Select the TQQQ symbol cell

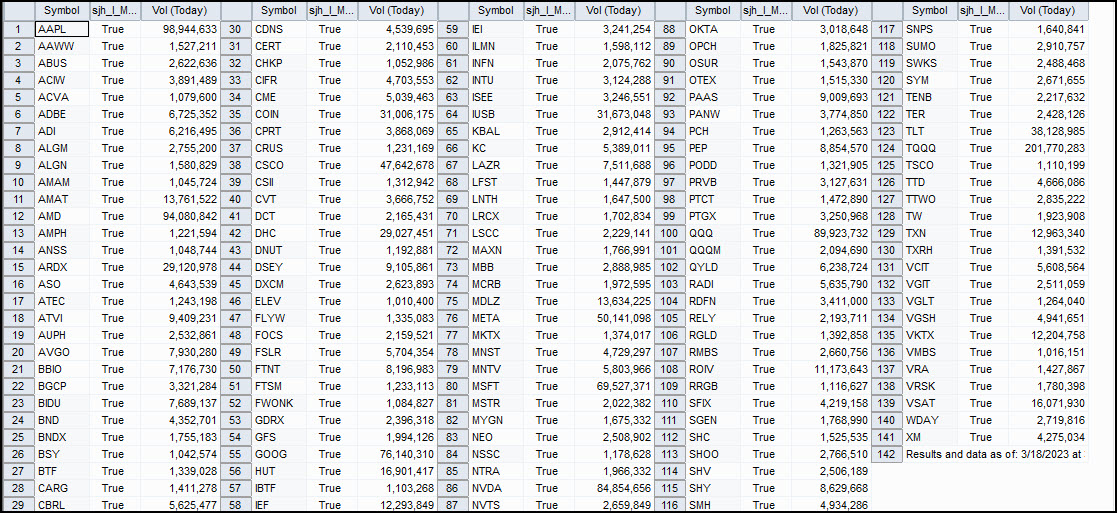[x=930, y=148]
